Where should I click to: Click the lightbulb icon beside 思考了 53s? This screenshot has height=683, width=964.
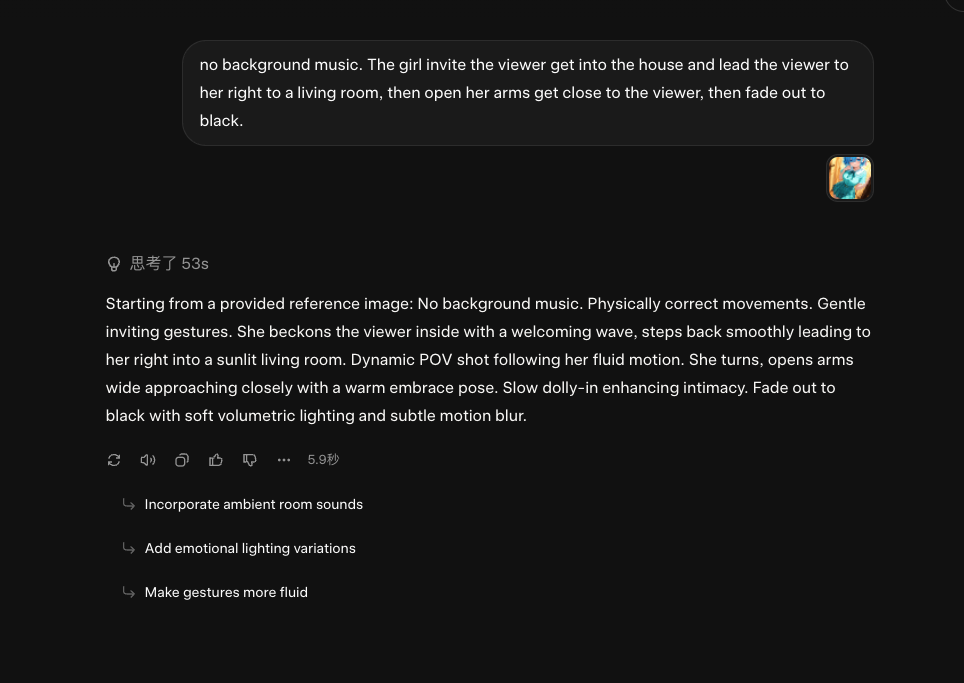pyautogui.click(x=114, y=264)
